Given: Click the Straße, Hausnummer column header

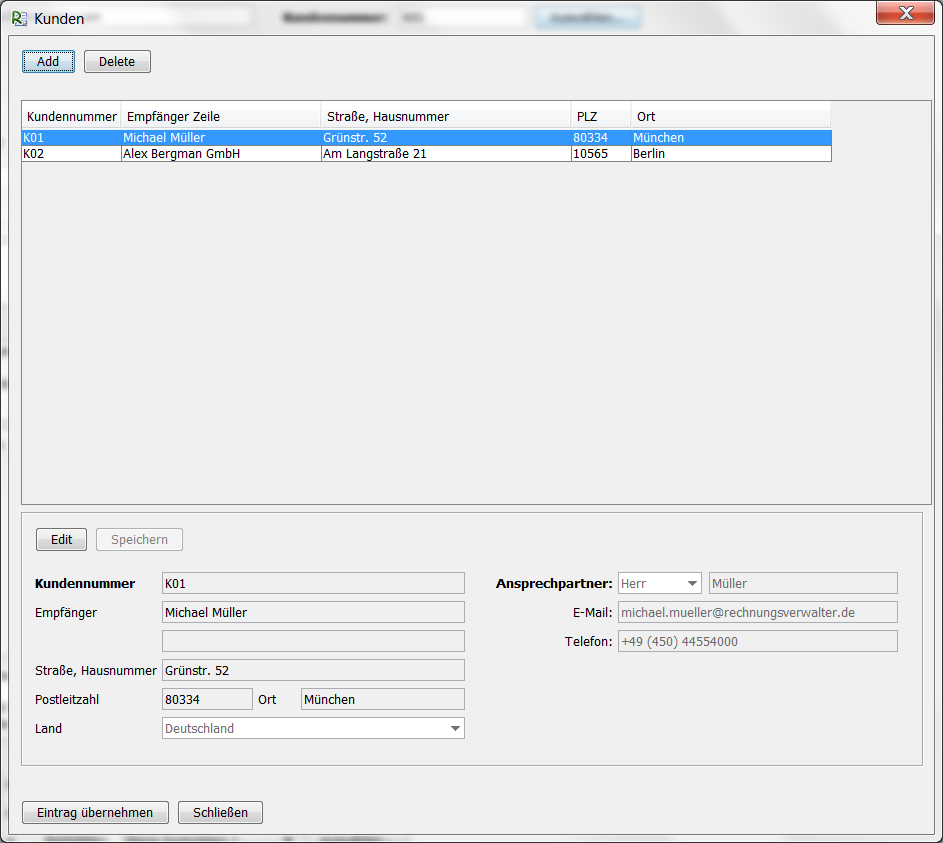Looking at the screenshot, I should coord(445,117).
